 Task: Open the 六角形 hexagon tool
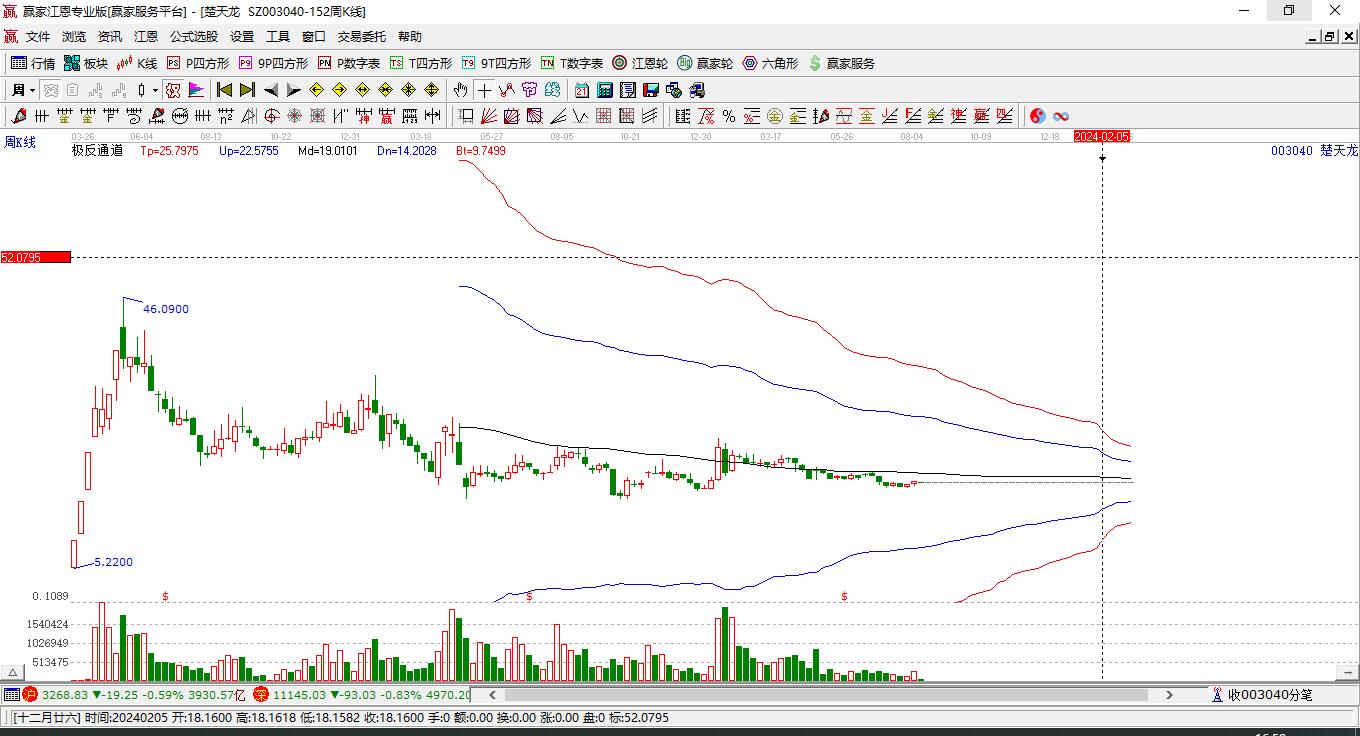(770, 63)
